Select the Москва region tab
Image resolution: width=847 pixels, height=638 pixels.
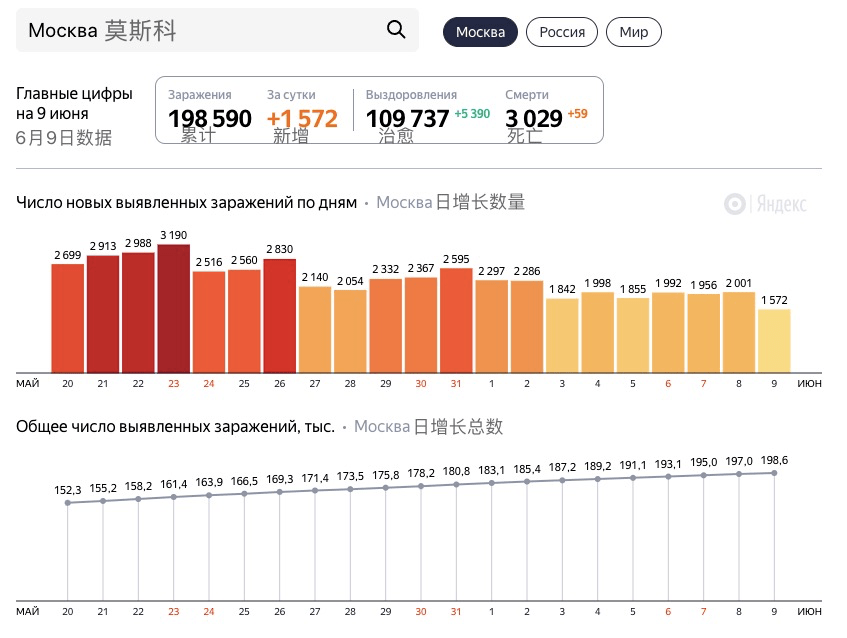(x=480, y=32)
